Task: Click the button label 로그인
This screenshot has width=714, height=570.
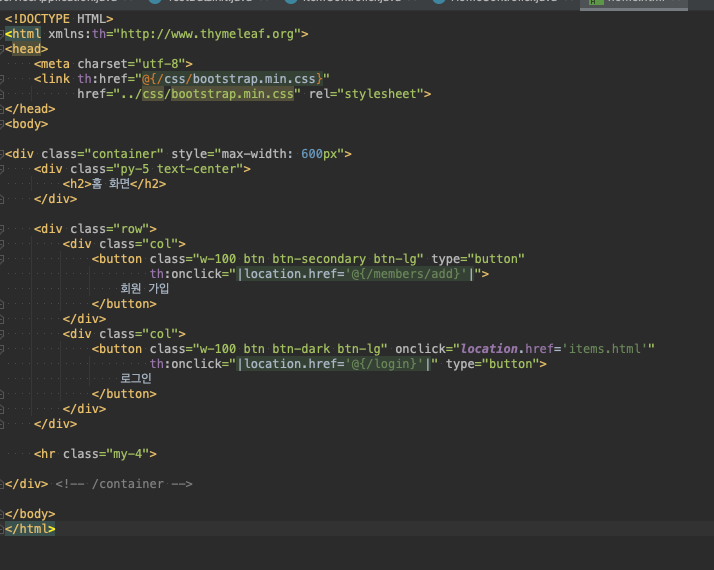Action: pyautogui.click(x=136, y=379)
